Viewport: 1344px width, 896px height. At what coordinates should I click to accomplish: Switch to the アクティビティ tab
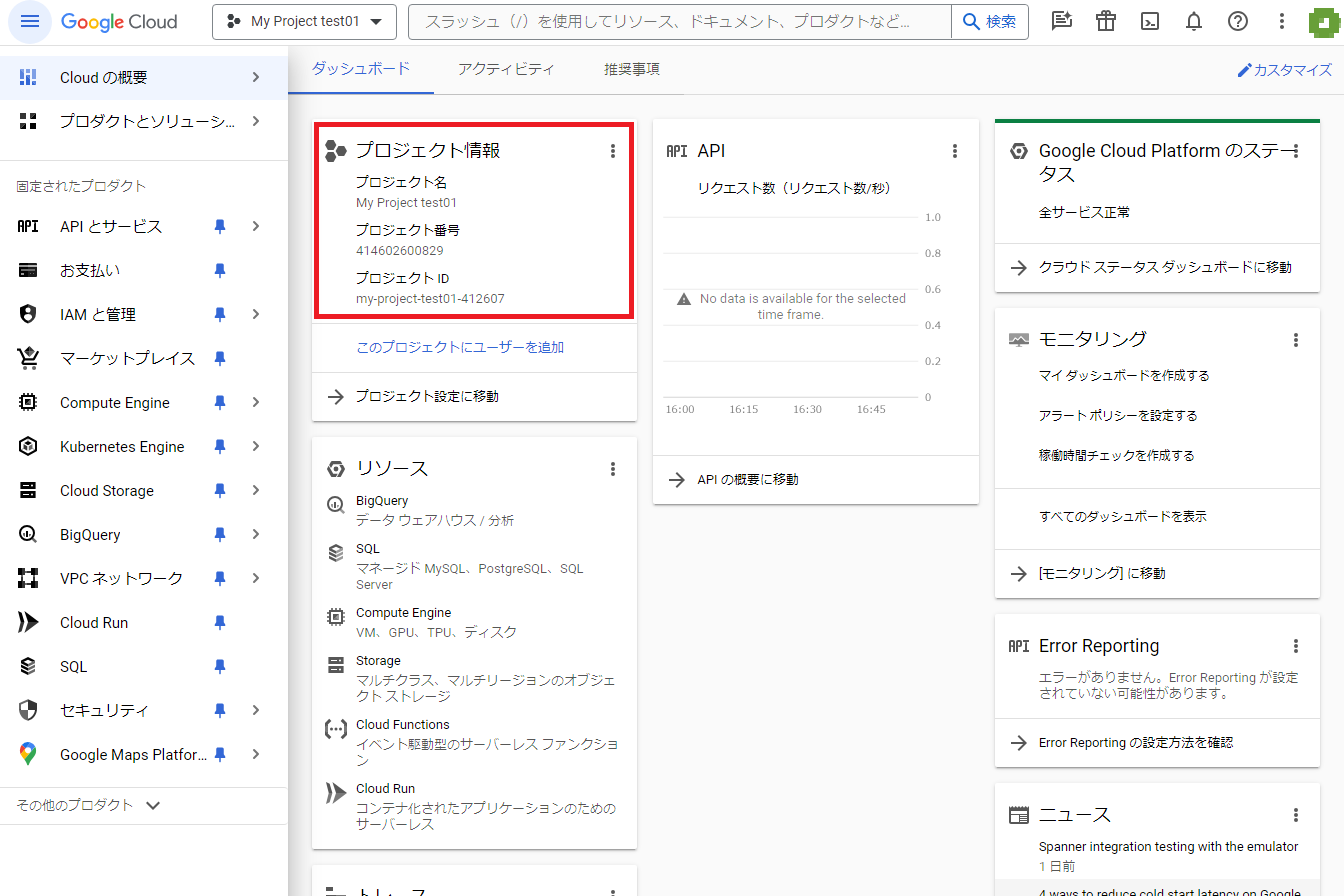click(506, 69)
